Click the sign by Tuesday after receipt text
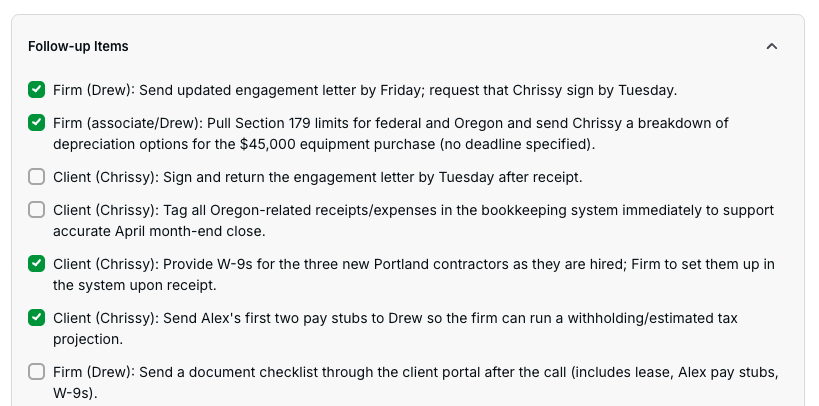Viewport: 819px width, 406px height. [x=480, y=177]
